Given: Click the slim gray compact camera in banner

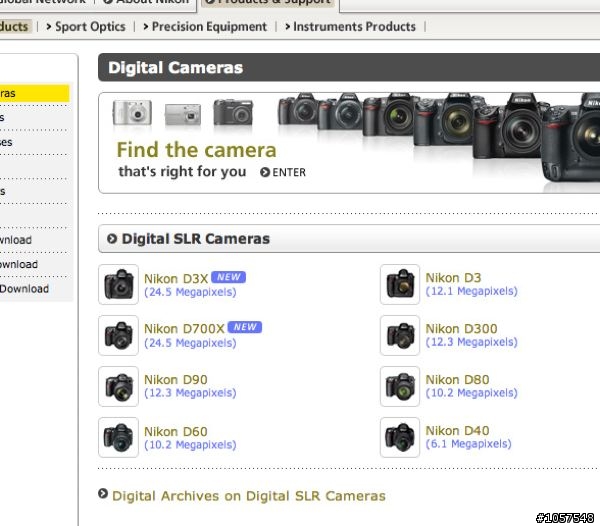Looking at the screenshot, I should 183,114.
